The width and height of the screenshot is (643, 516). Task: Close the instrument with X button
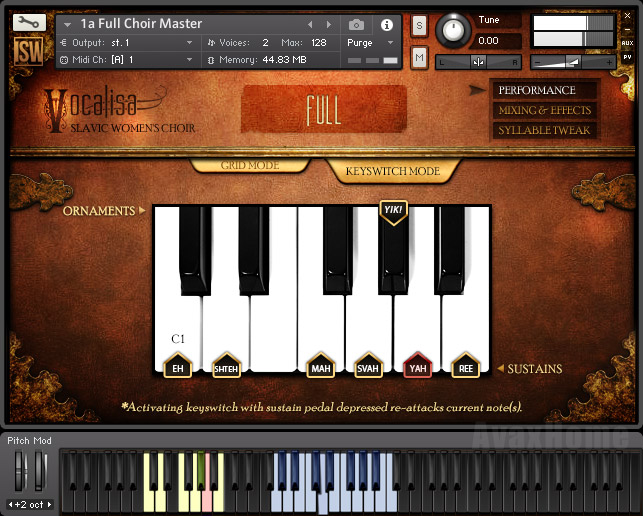(627, 16)
